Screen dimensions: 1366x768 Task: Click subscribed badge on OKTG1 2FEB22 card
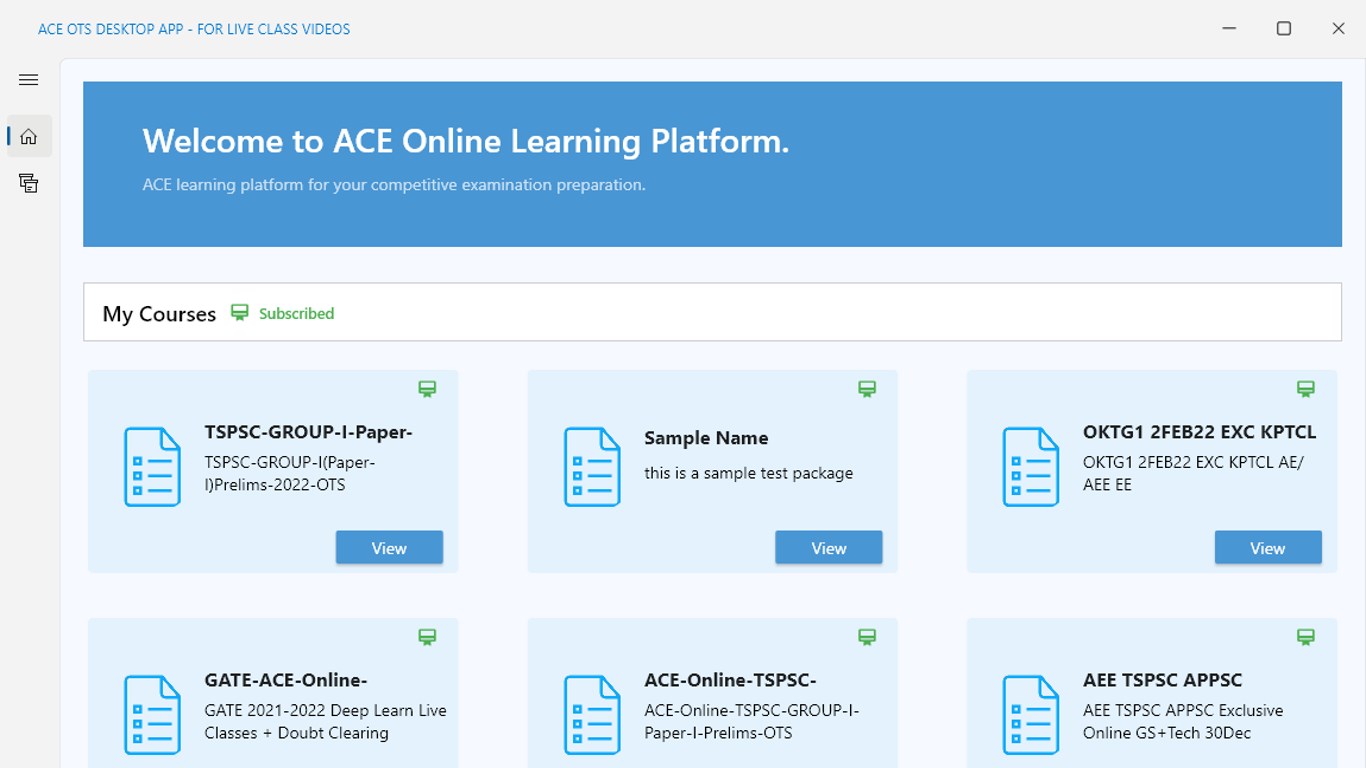[1306, 389]
